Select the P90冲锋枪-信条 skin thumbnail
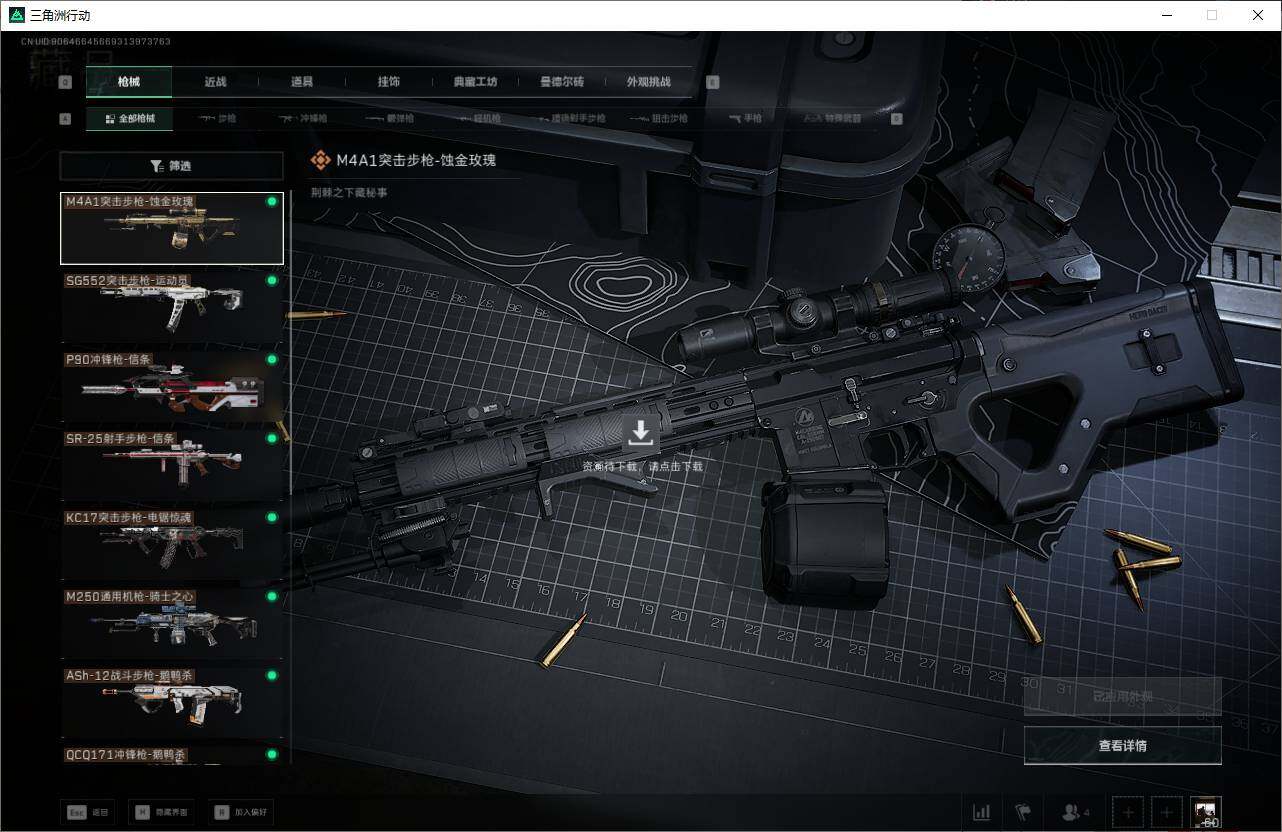Viewport: 1282px width, 832px height. (171, 386)
